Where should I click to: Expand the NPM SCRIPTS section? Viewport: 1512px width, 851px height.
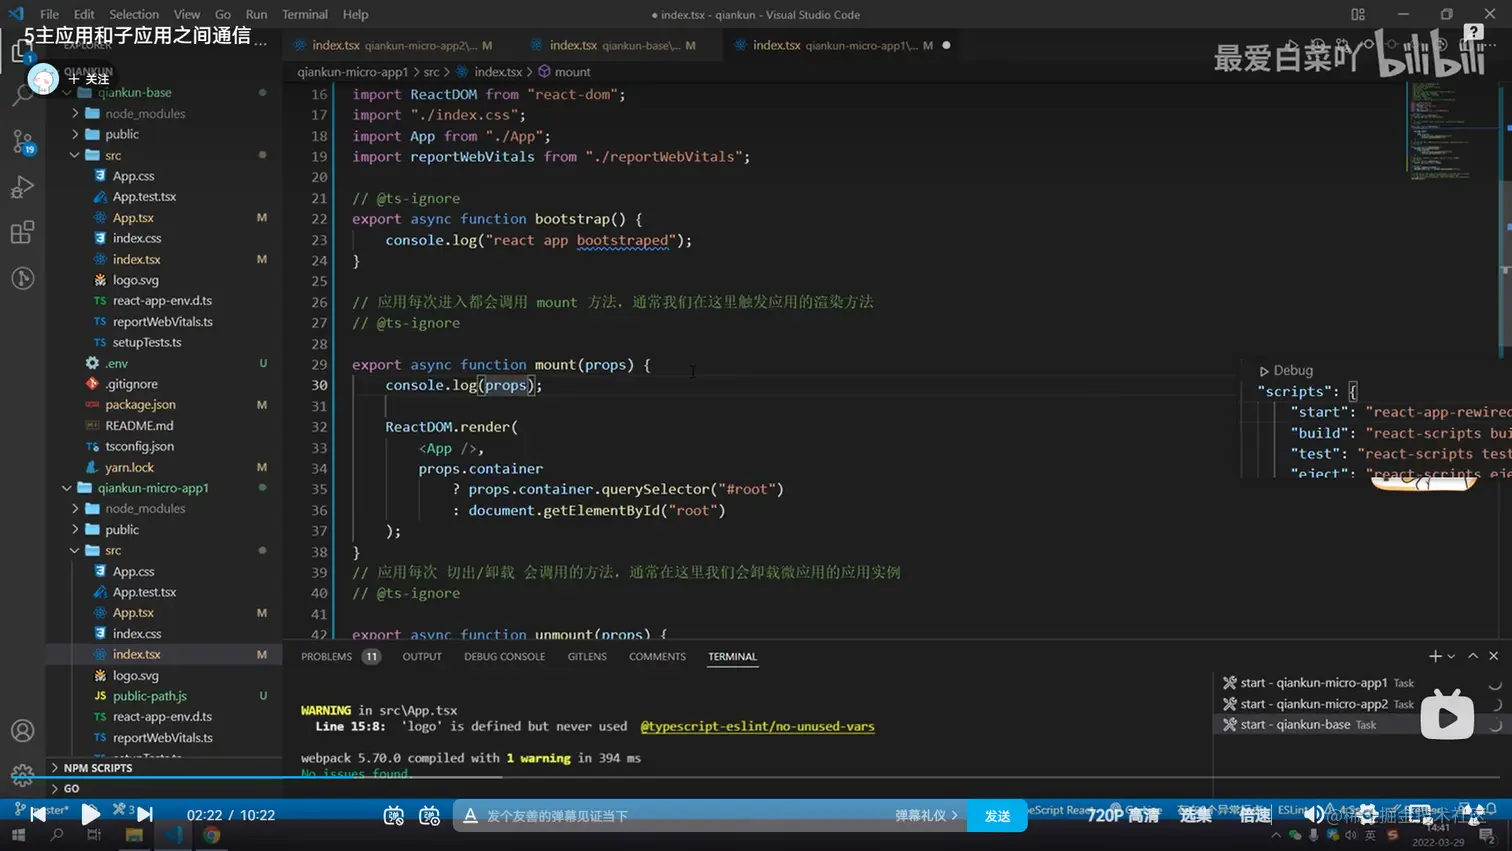pos(98,768)
